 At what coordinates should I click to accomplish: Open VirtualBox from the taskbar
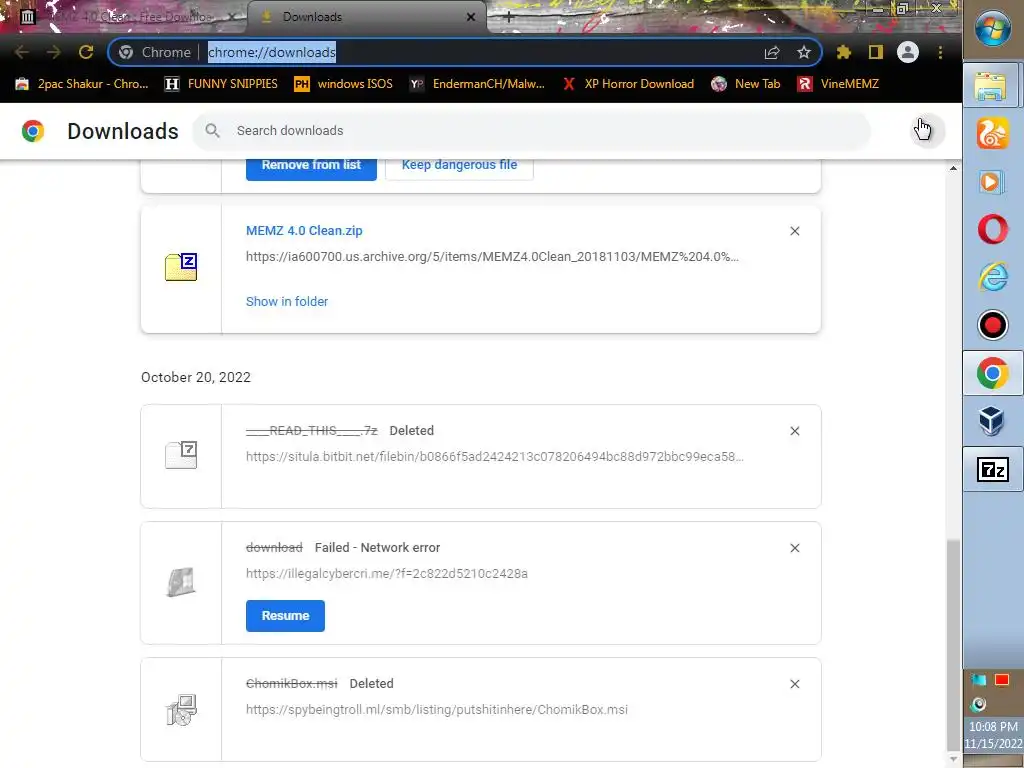[992, 421]
